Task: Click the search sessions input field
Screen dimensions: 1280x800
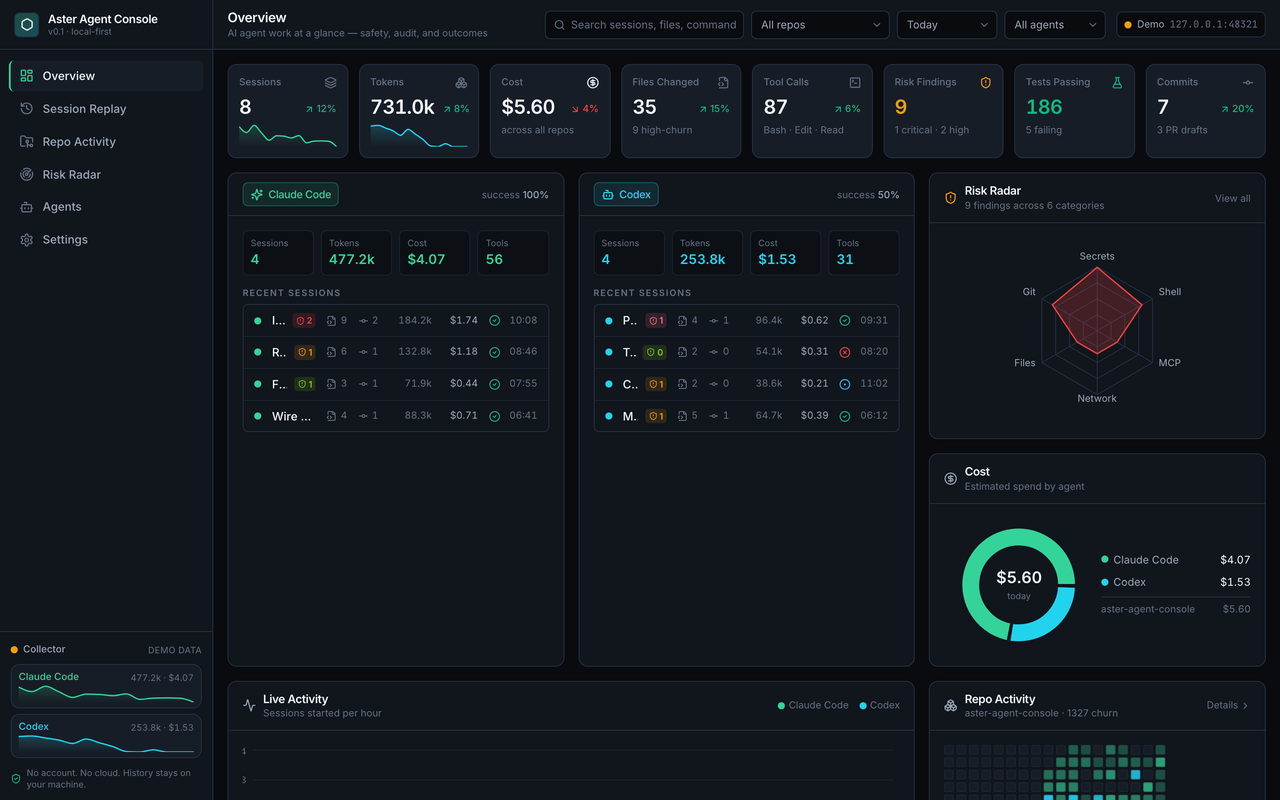Action: 645,25
